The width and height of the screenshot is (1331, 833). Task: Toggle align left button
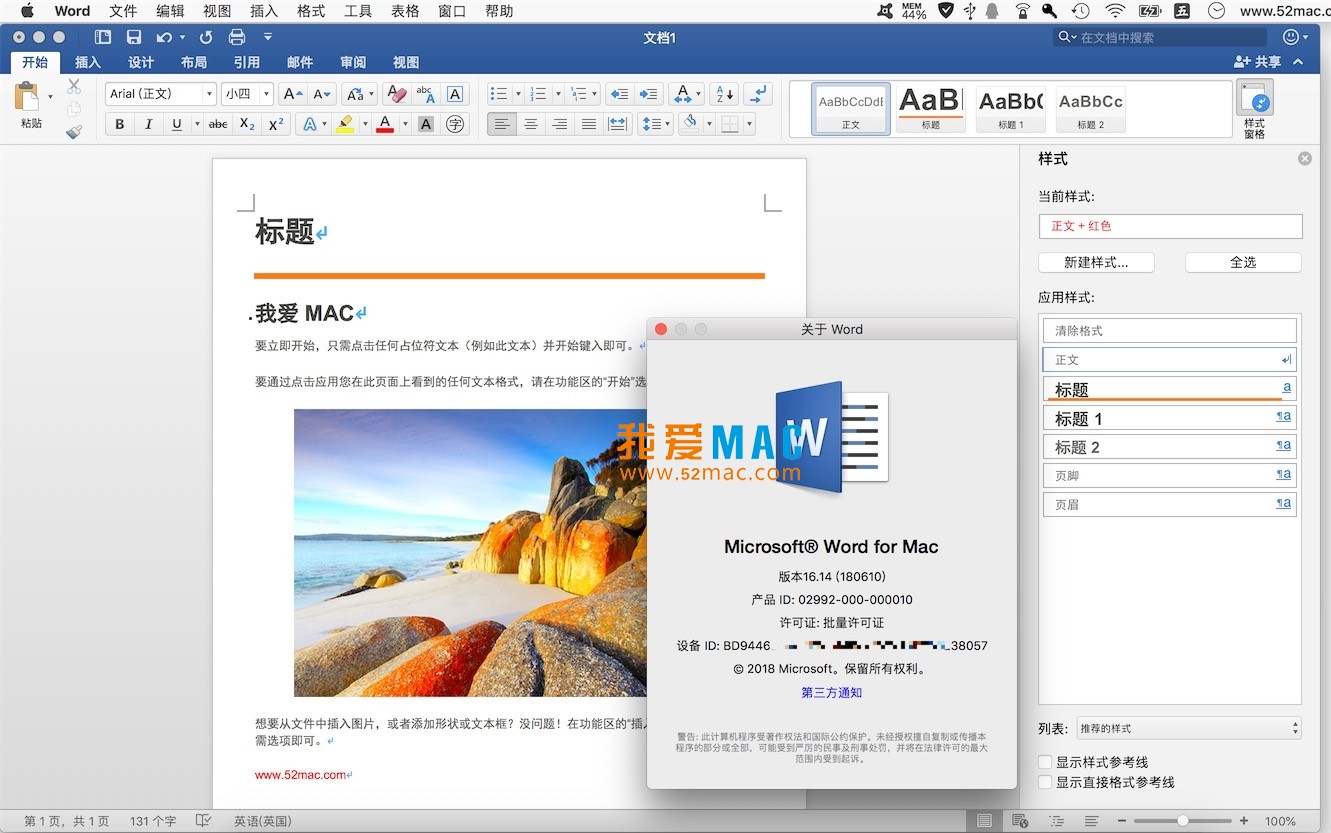pyautogui.click(x=502, y=124)
